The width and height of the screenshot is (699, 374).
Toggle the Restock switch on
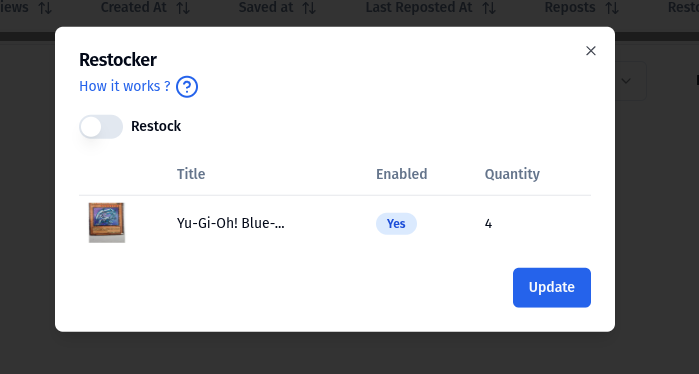(101, 127)
